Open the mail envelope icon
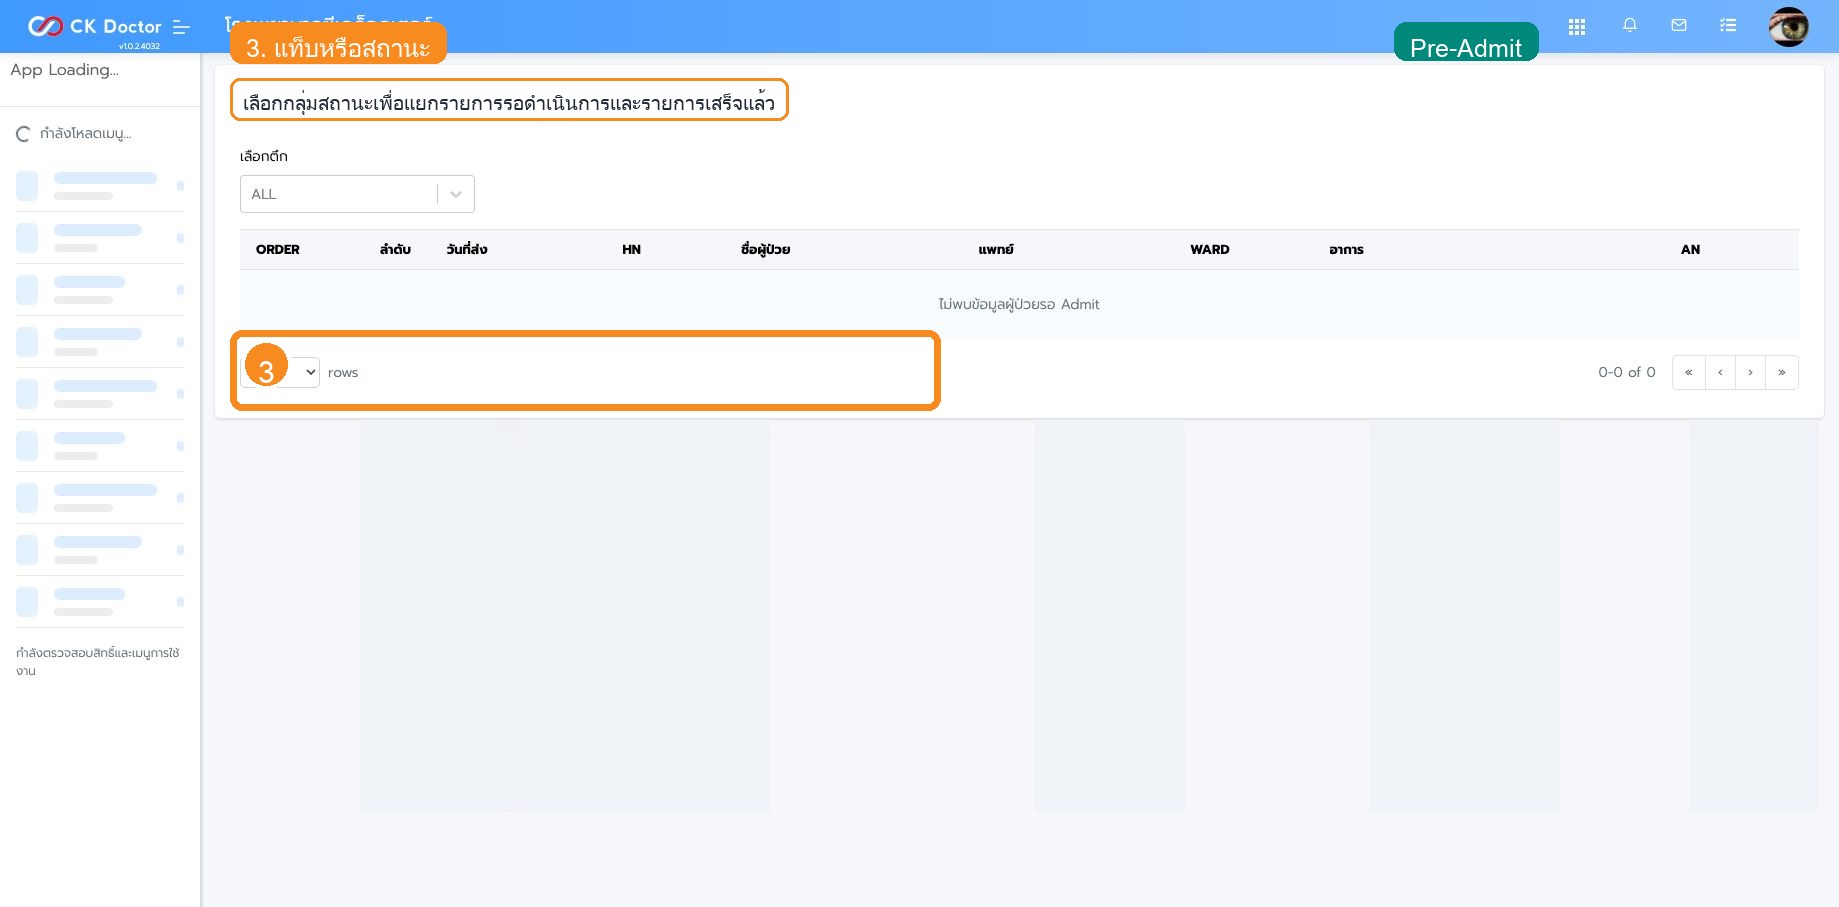 (1679, 25)
